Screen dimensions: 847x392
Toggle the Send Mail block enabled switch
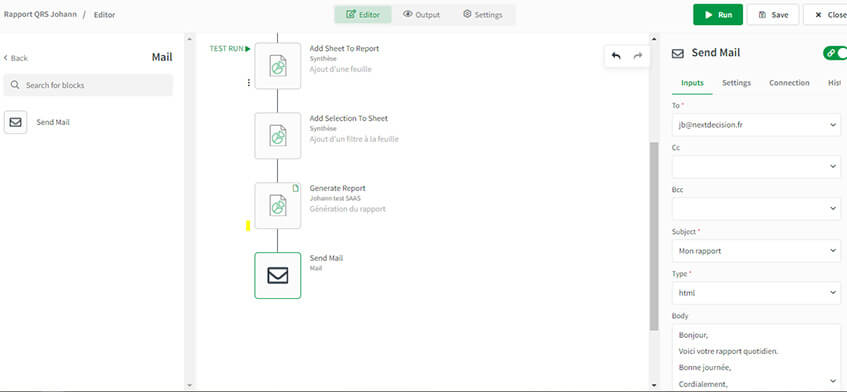point(835,53)
